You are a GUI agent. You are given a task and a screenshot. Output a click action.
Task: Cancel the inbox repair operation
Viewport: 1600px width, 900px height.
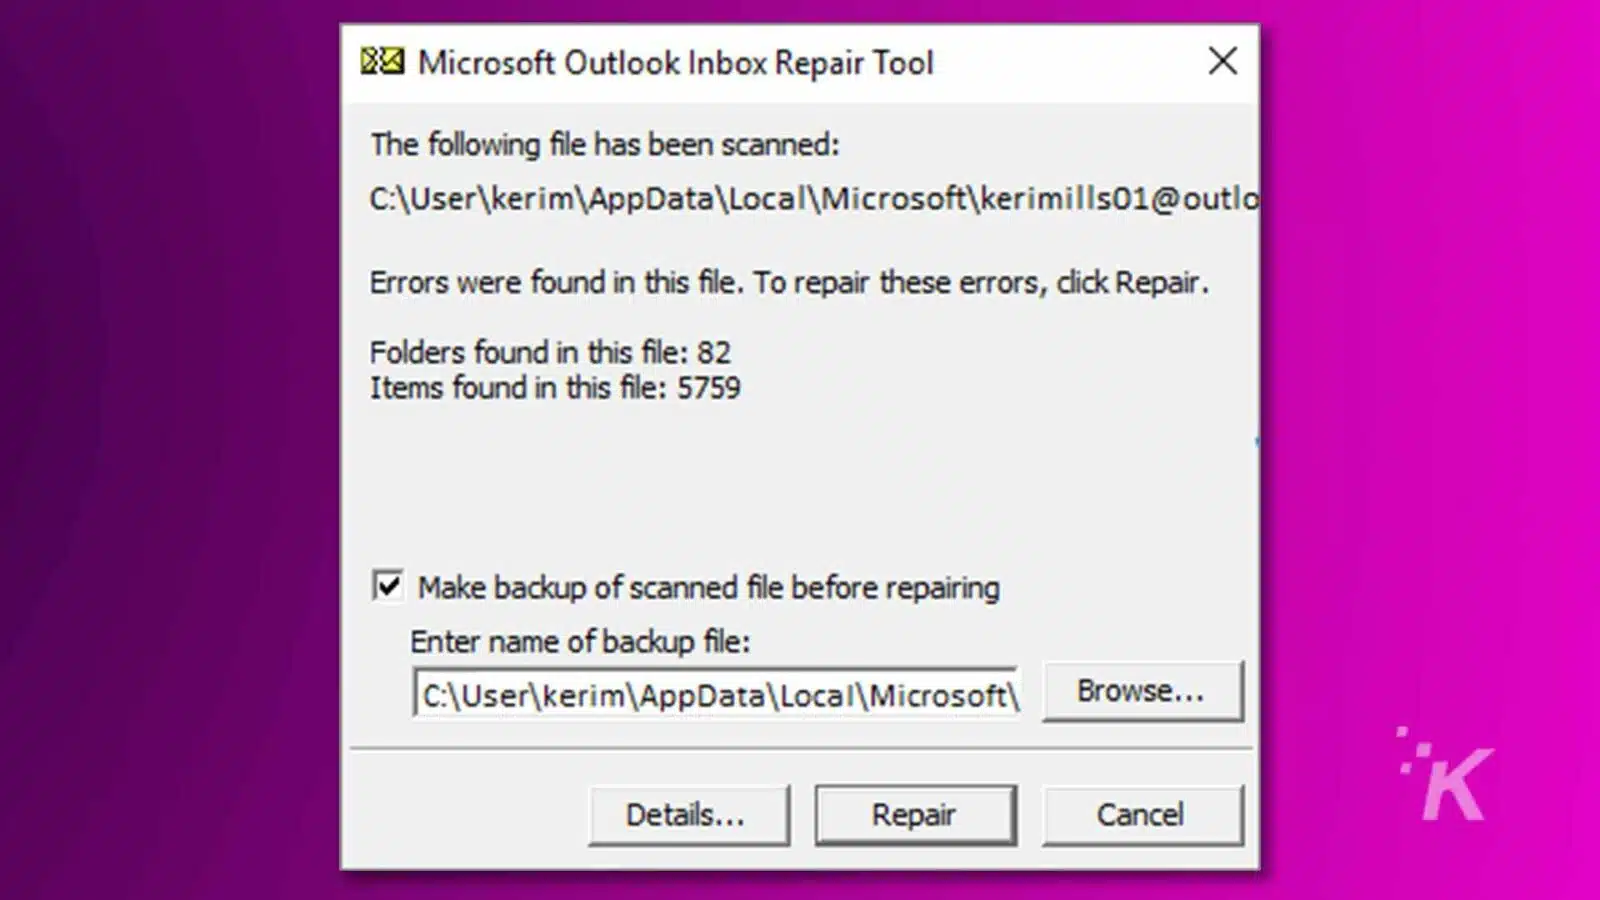(1142, 814)
